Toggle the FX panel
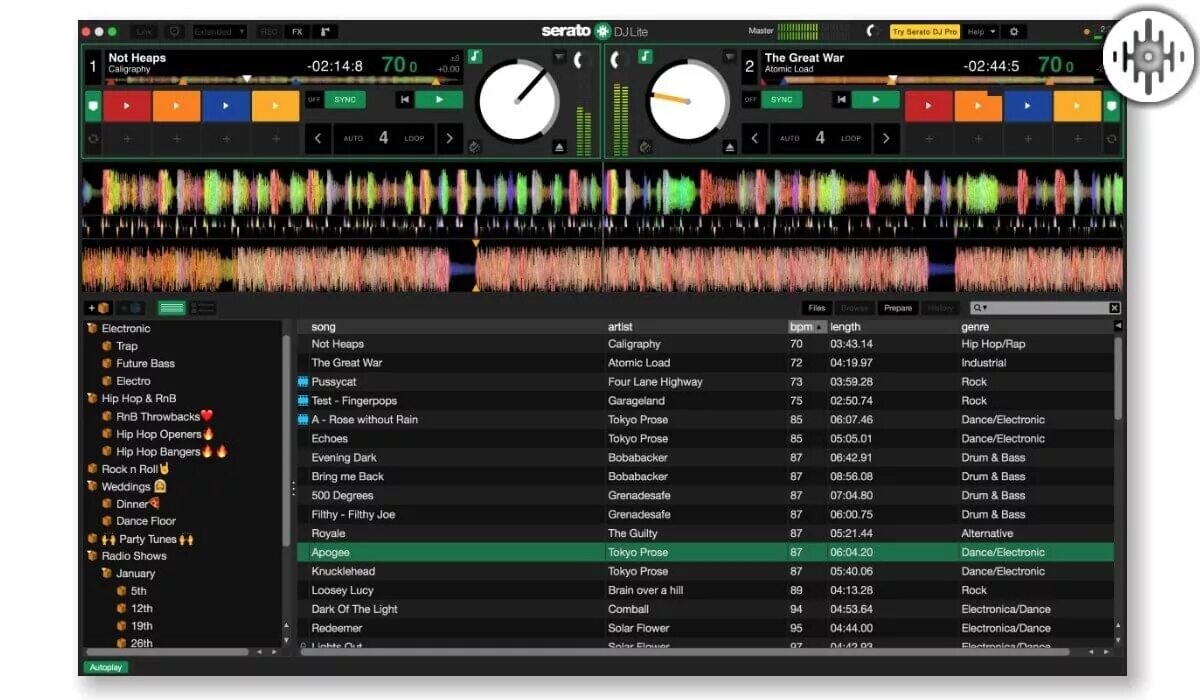 point(297,32)
